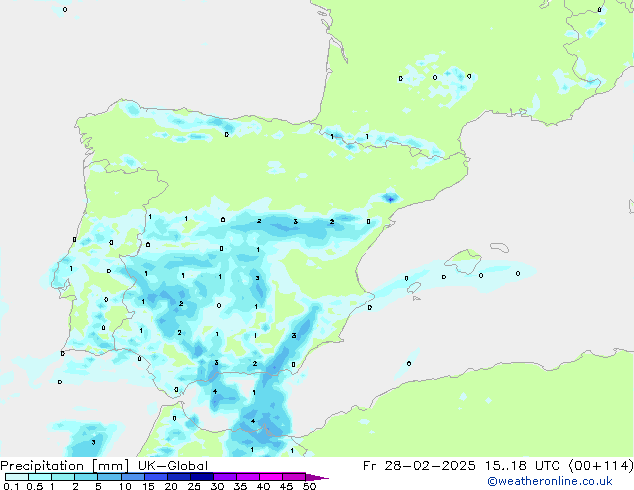Click the 0.1–0.5 mm legend color box
This screenshot has height=490, width=634.
[x=17, y=477]
